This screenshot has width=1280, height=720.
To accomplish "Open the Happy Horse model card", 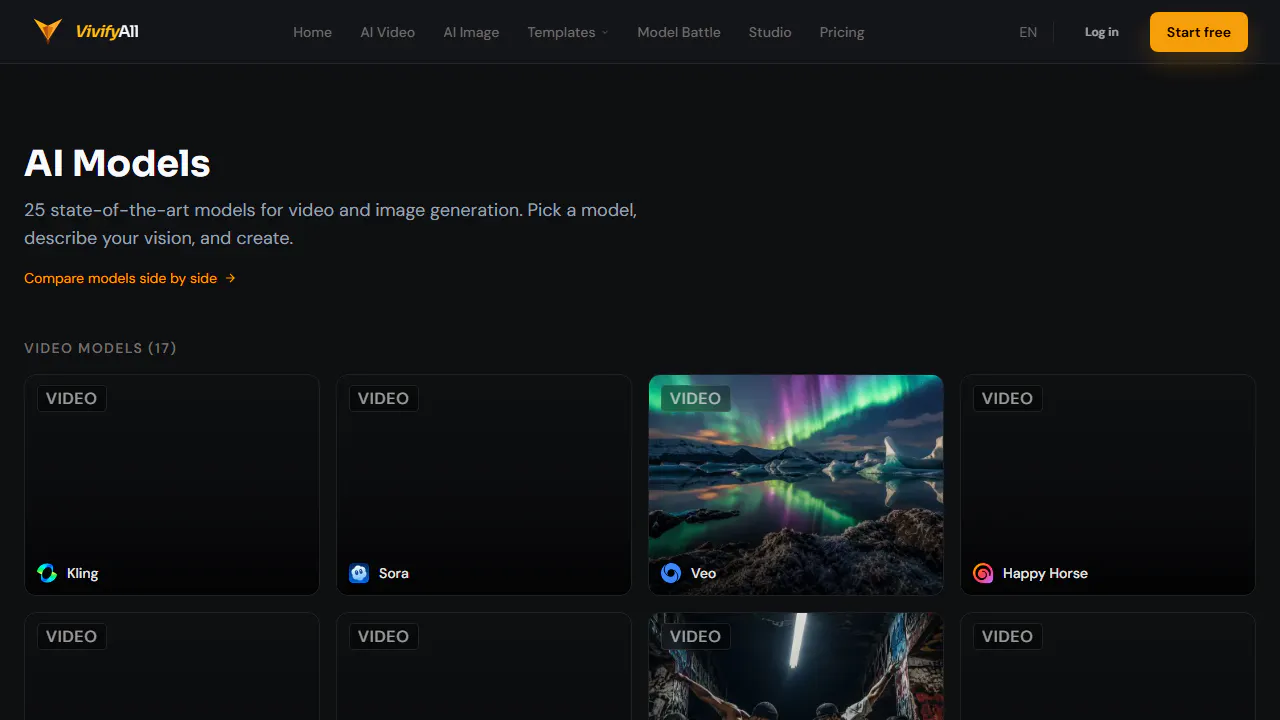I will [x=1108, y=485].
